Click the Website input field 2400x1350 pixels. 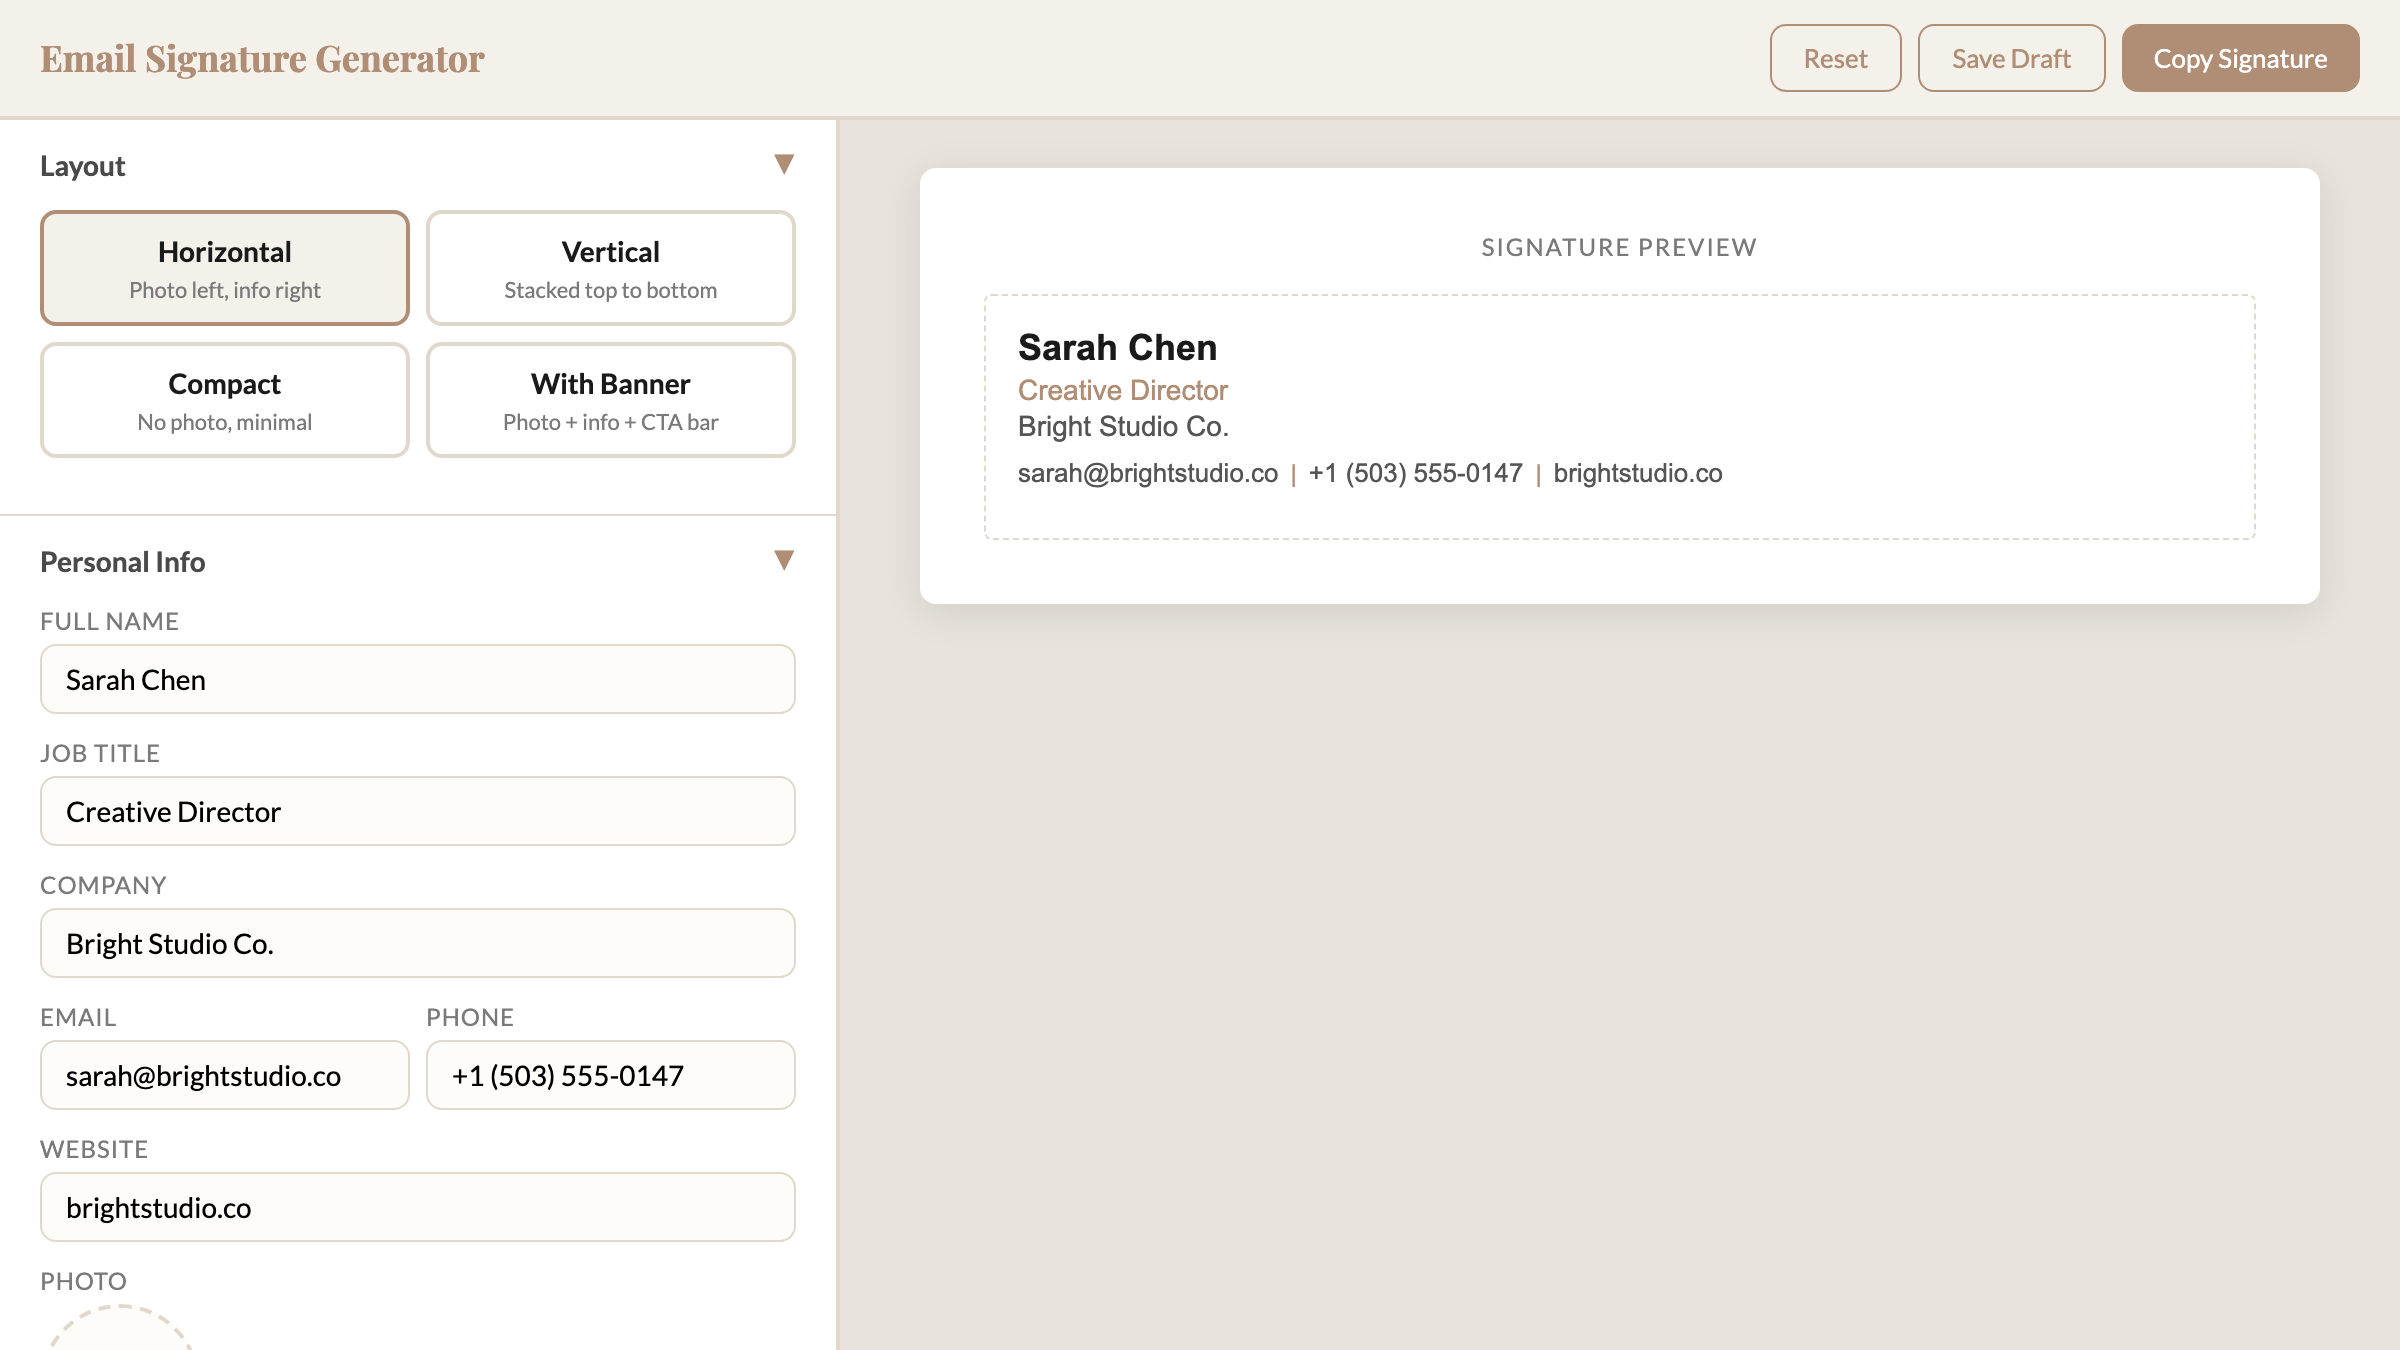point(418,1207)
